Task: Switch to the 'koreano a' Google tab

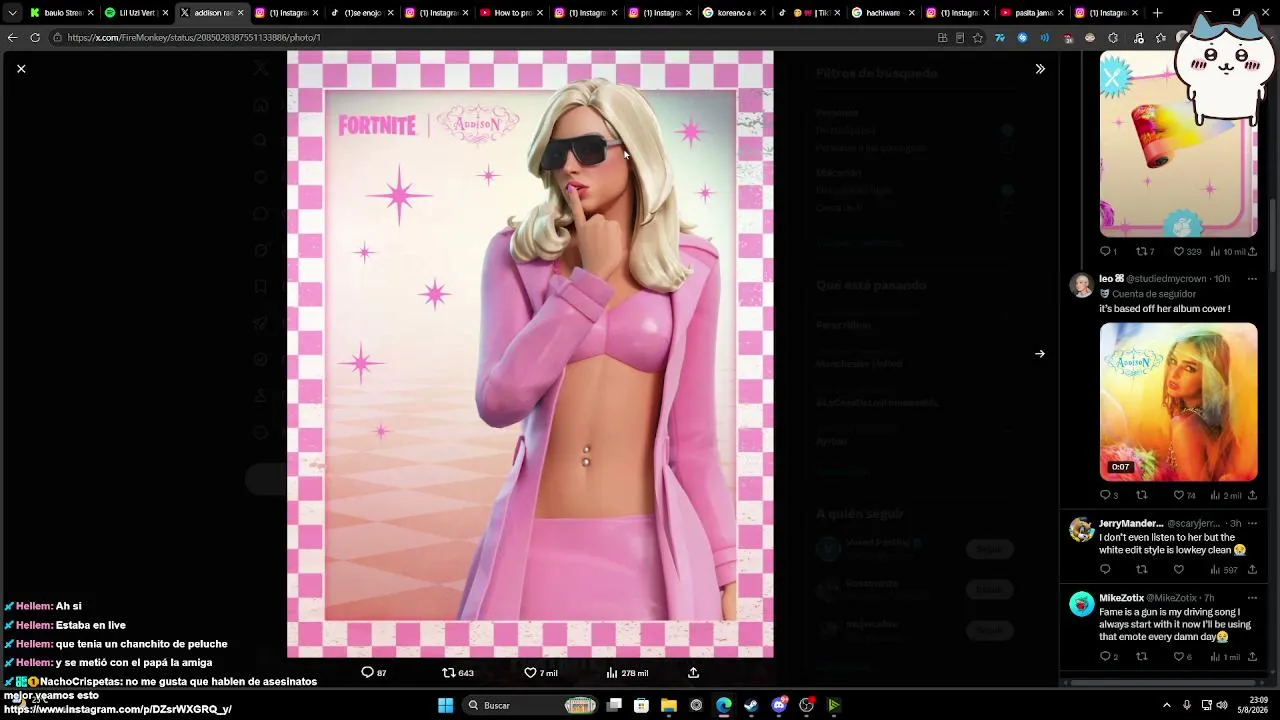Action: [x=735, y=13]
